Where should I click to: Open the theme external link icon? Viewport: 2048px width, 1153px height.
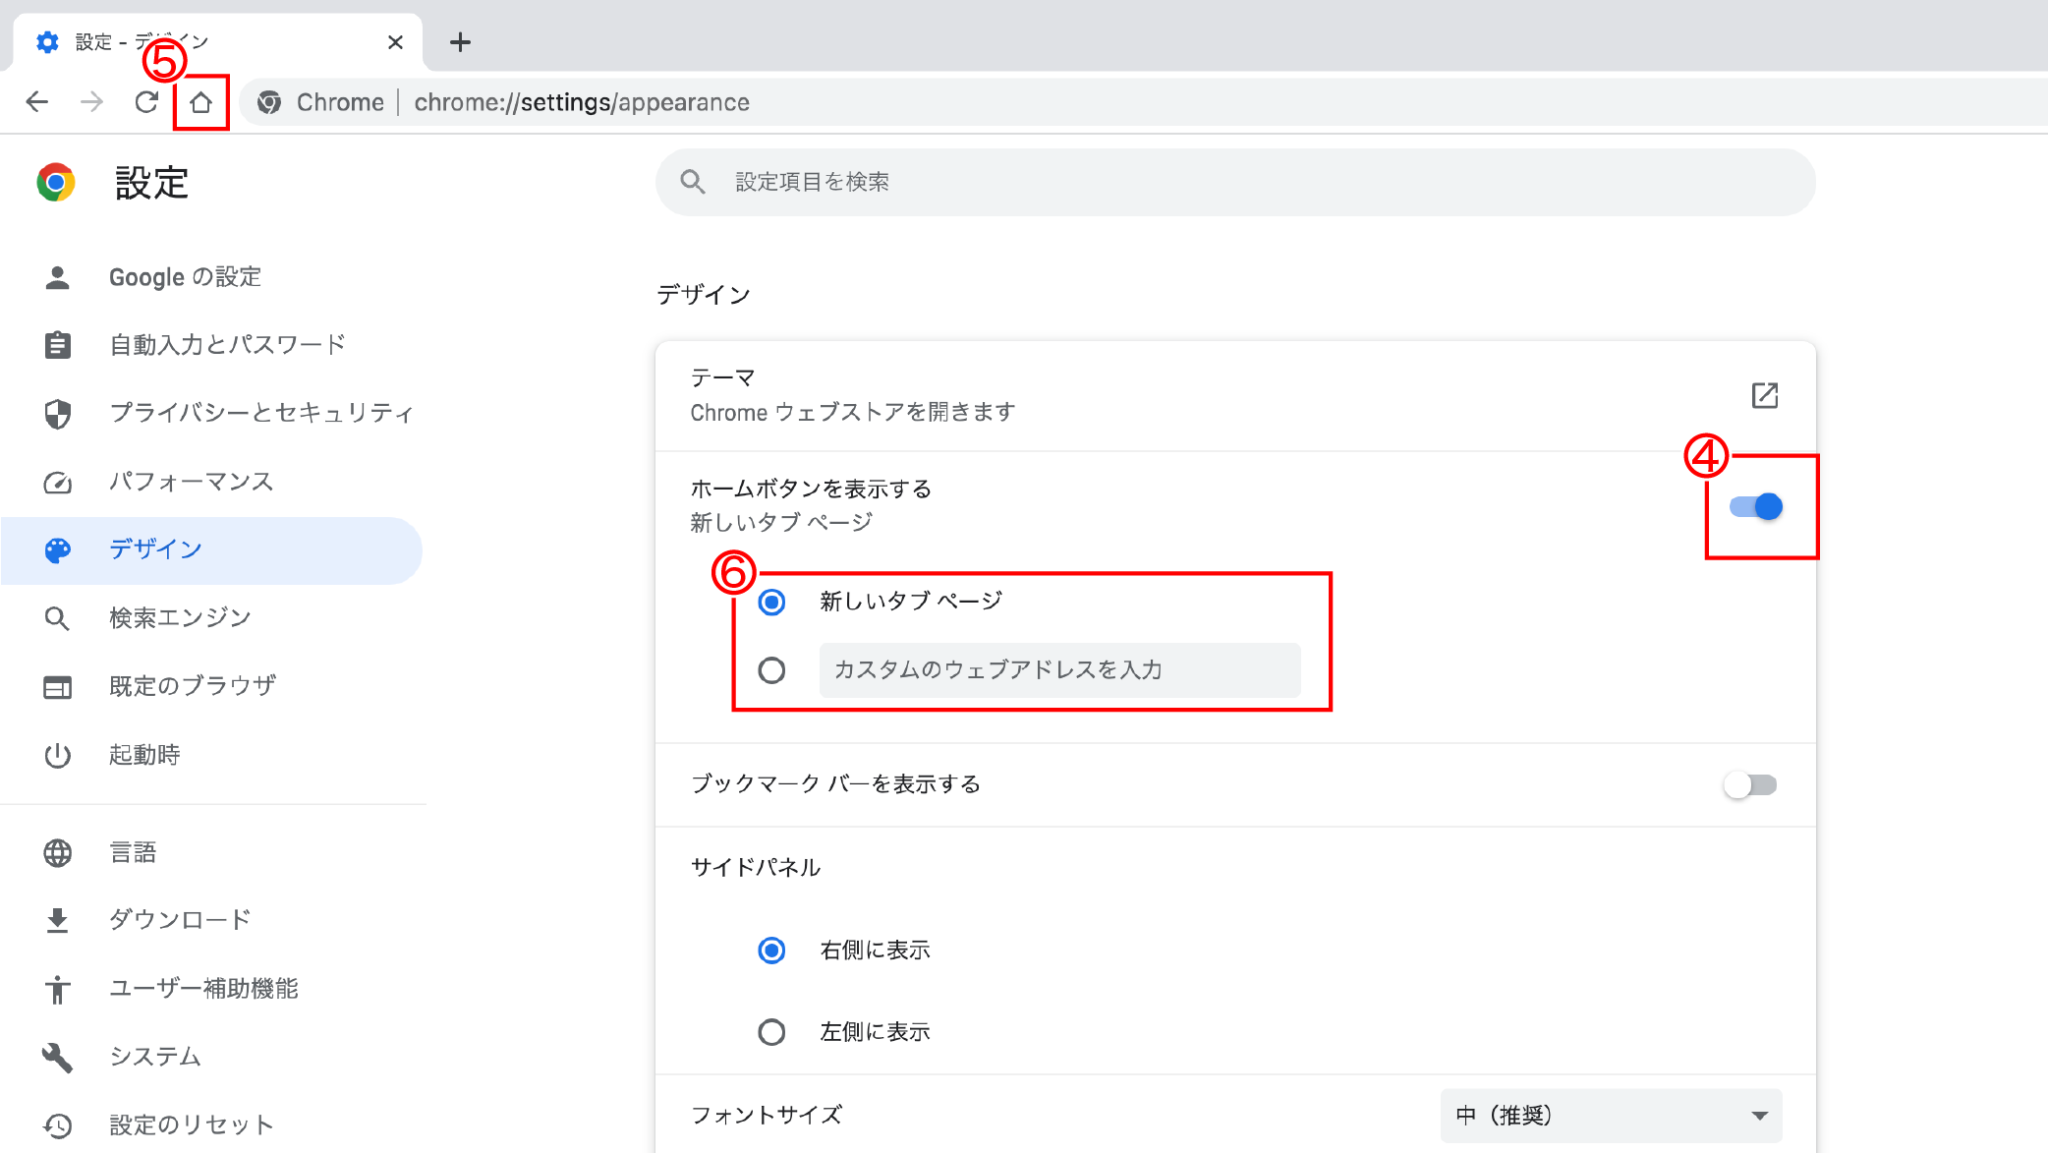[x=1764, y=395]
